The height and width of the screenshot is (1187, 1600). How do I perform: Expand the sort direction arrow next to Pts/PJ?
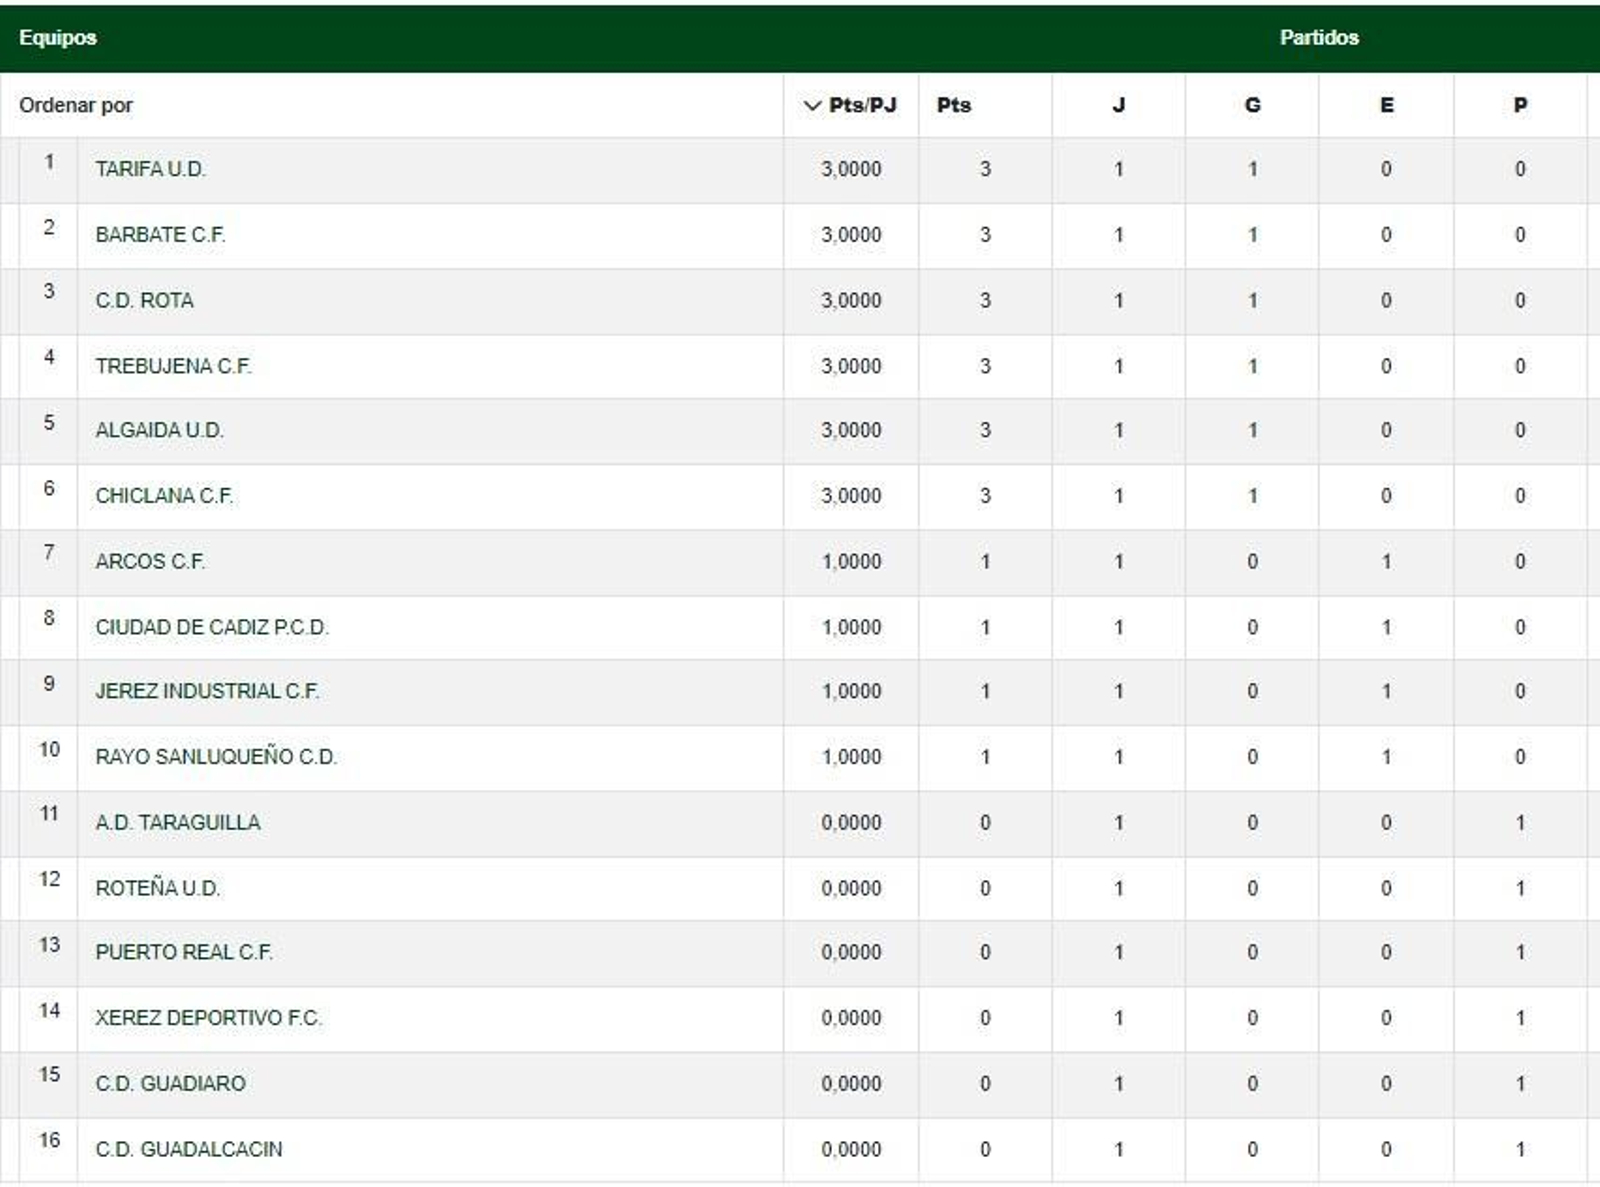pos(812,103)
